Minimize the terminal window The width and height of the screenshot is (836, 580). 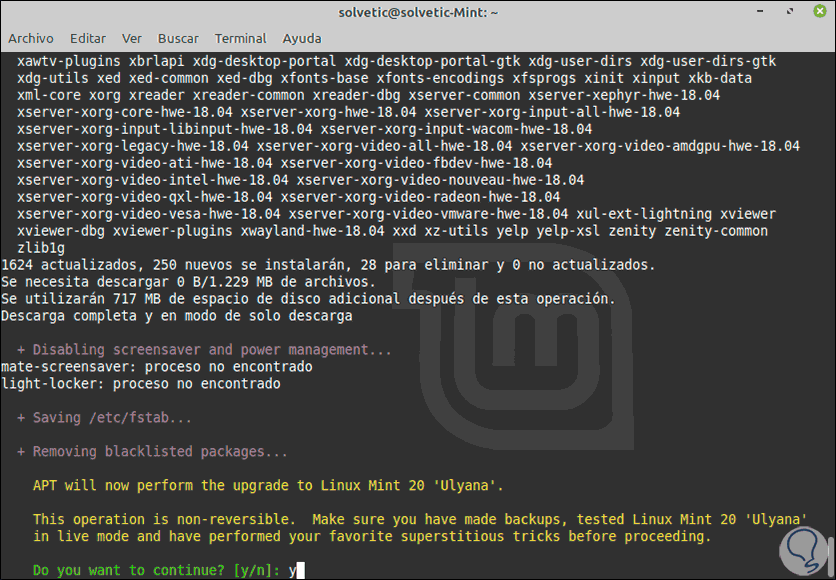click(760, 11)
